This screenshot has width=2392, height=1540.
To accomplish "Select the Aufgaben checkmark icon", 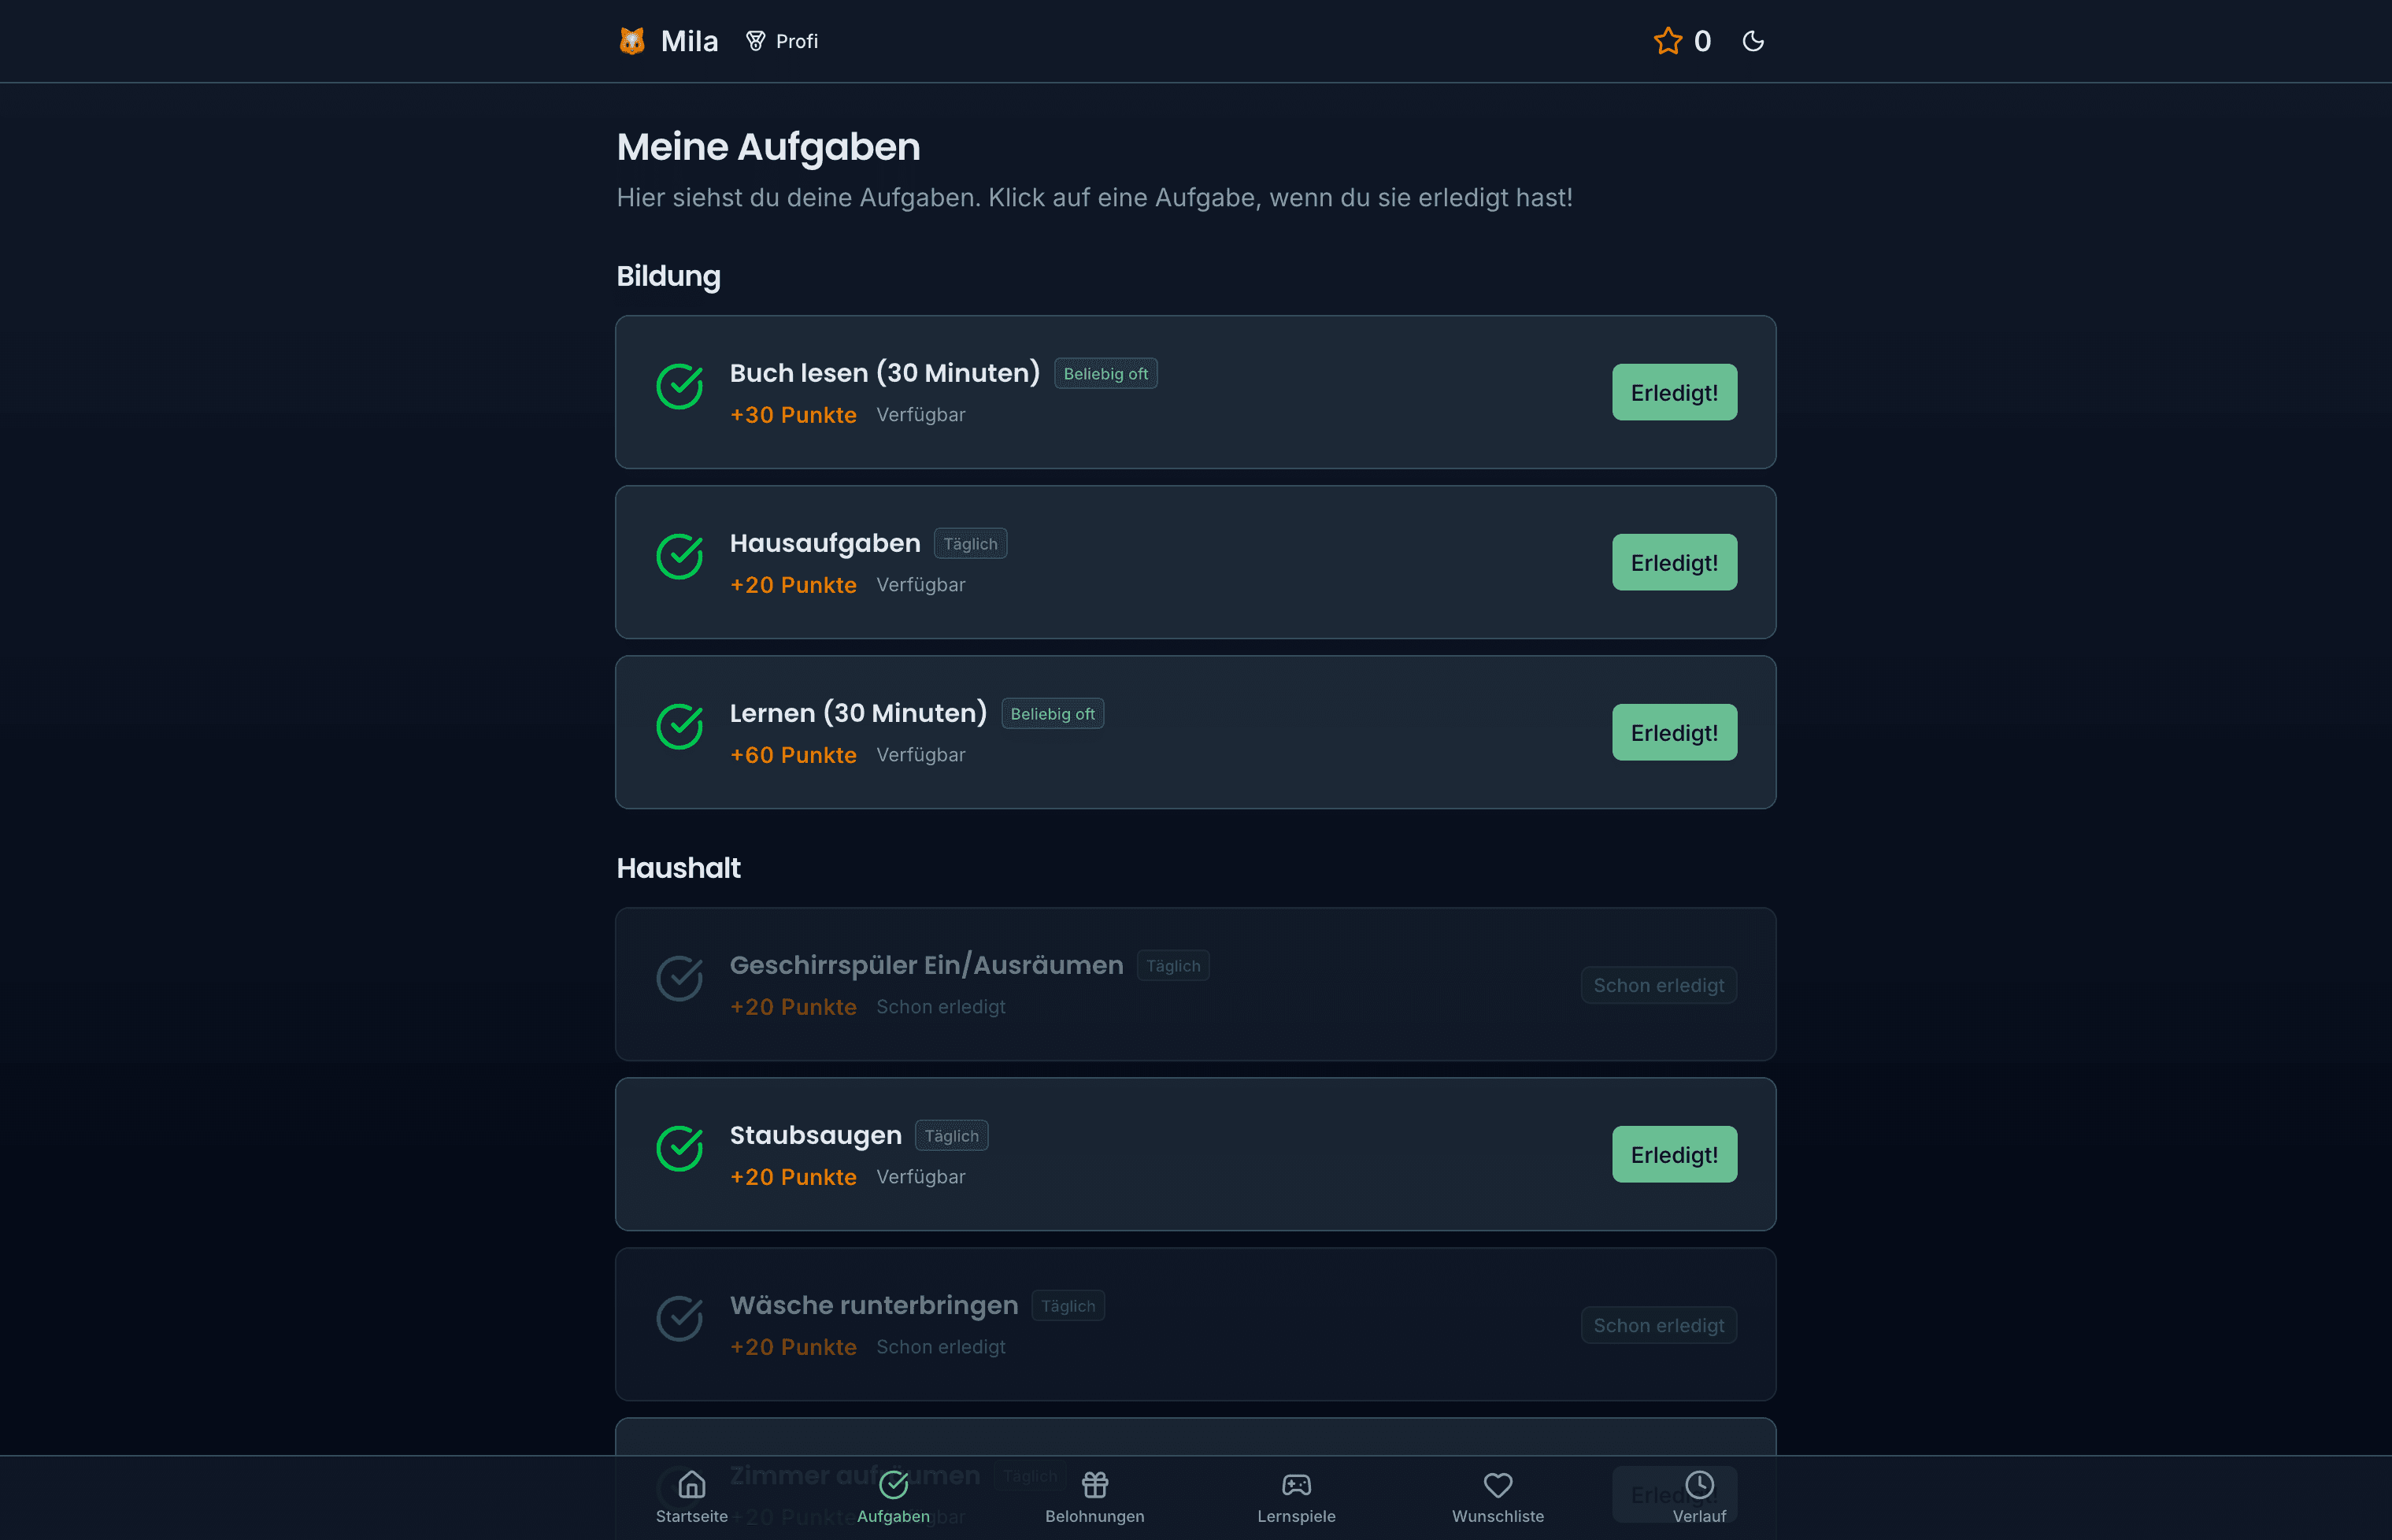I will click(894, 1486).
